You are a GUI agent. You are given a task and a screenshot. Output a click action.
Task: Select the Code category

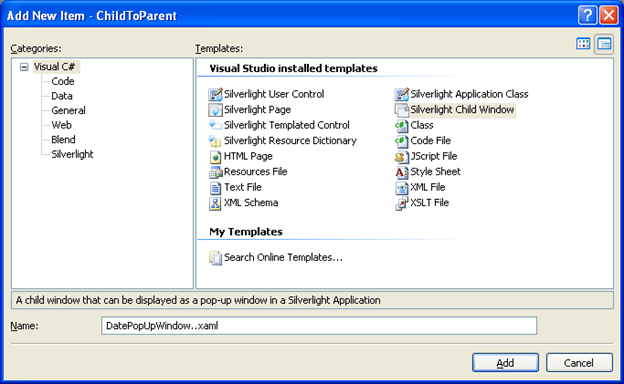coord(63,81)
